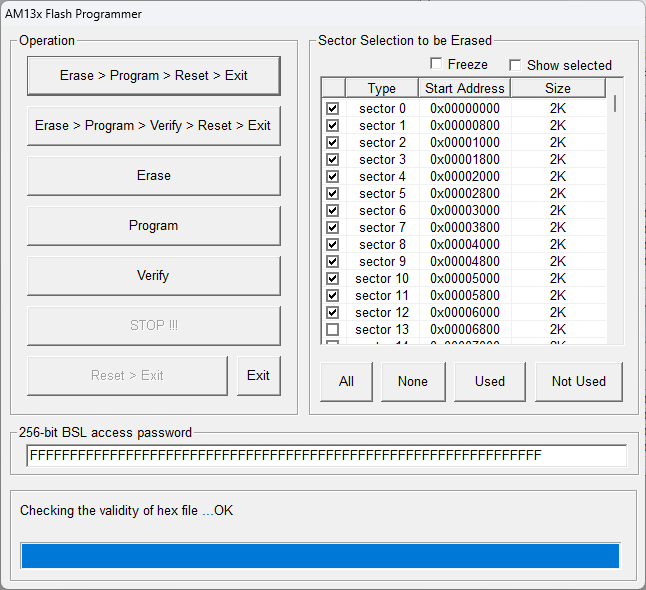Click Erase > Program > Reset > Exit button

point(154,76)
